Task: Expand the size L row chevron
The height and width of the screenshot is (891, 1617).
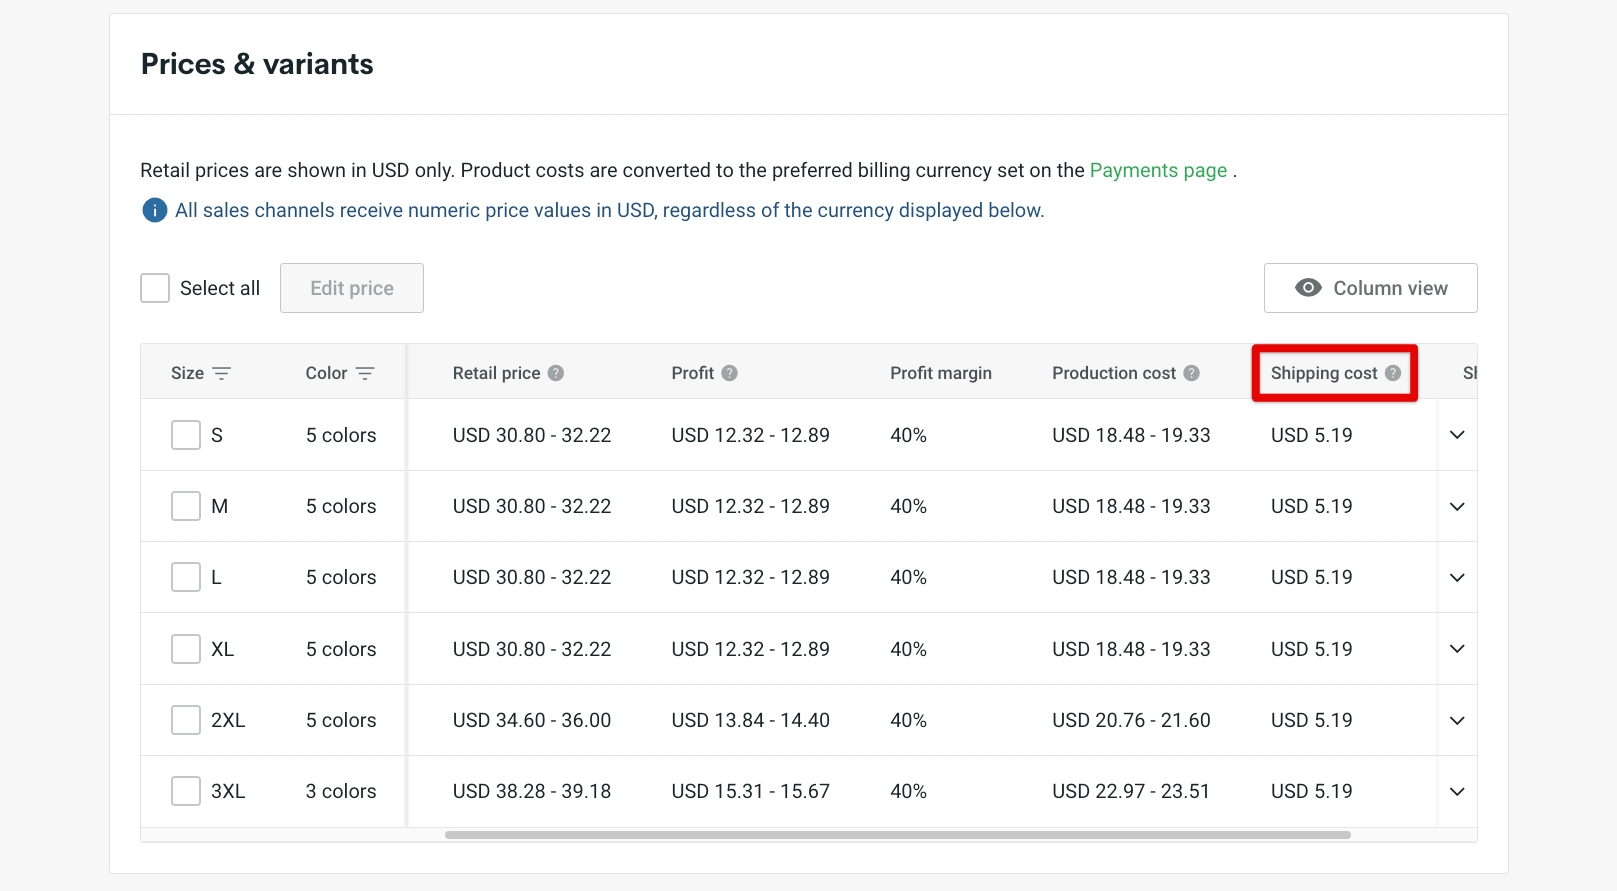Action: pos(1457,577)
